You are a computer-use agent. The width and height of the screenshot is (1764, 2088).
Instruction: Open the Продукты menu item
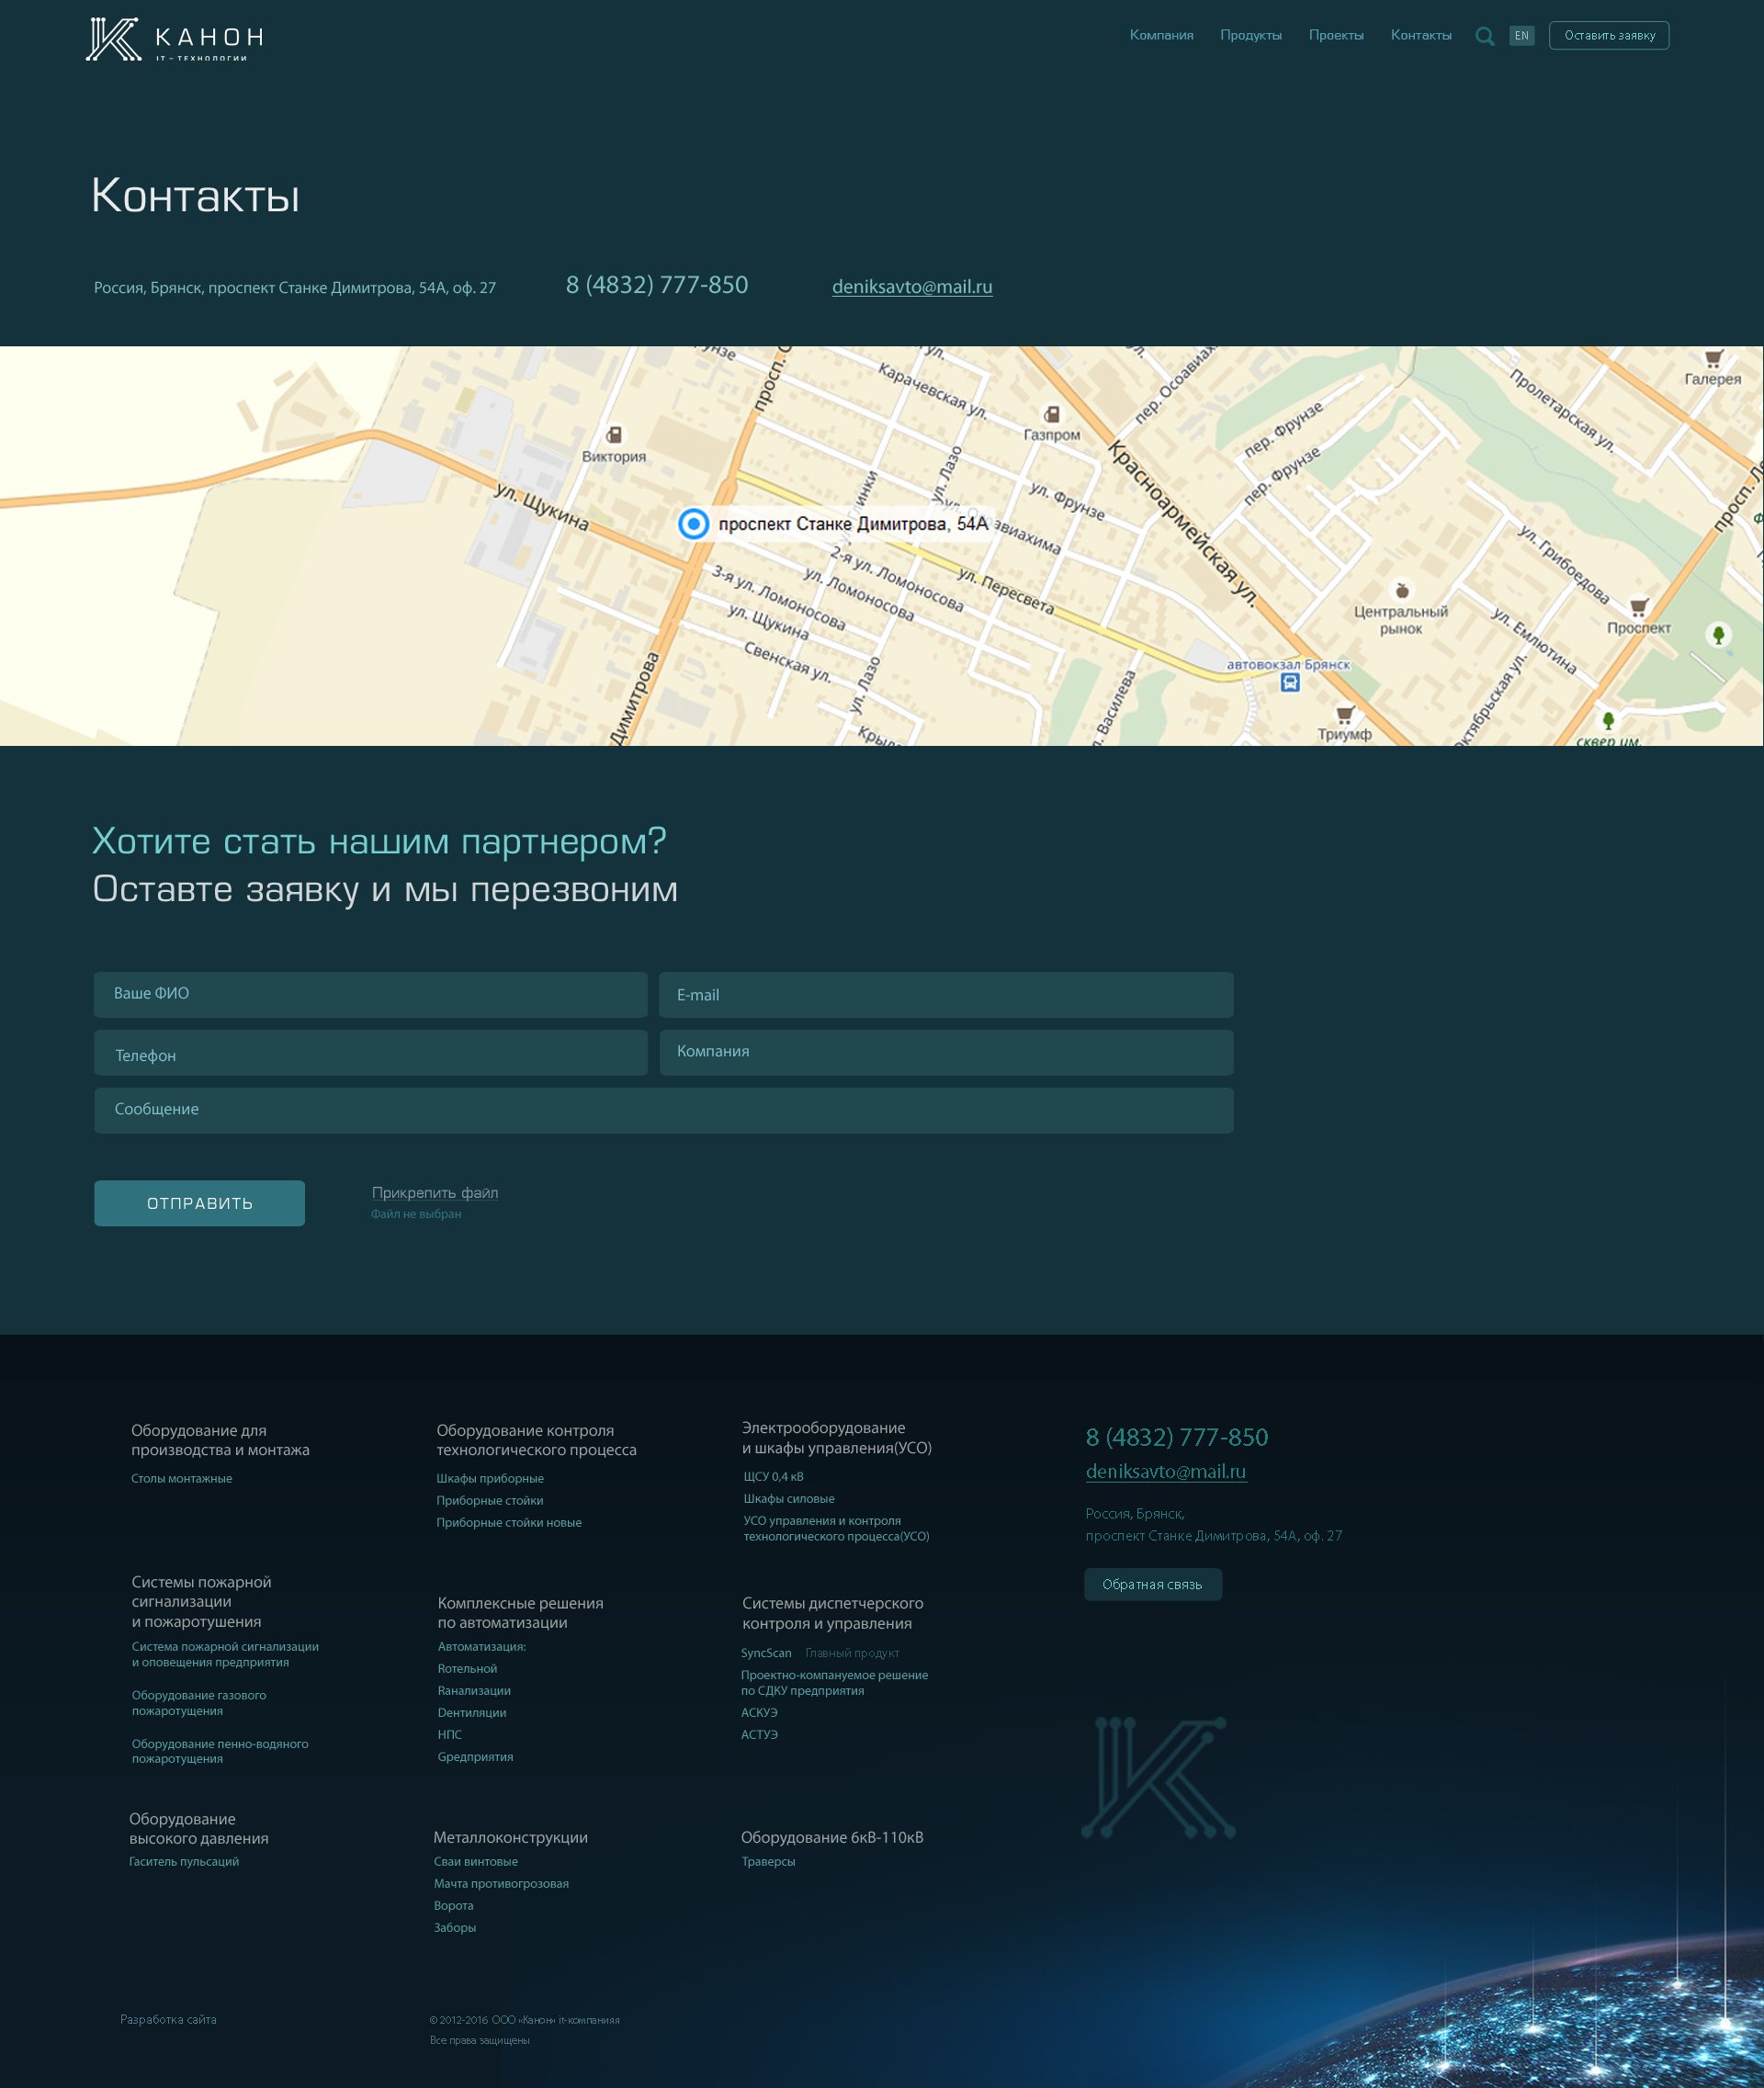(x=1250, y=36)
